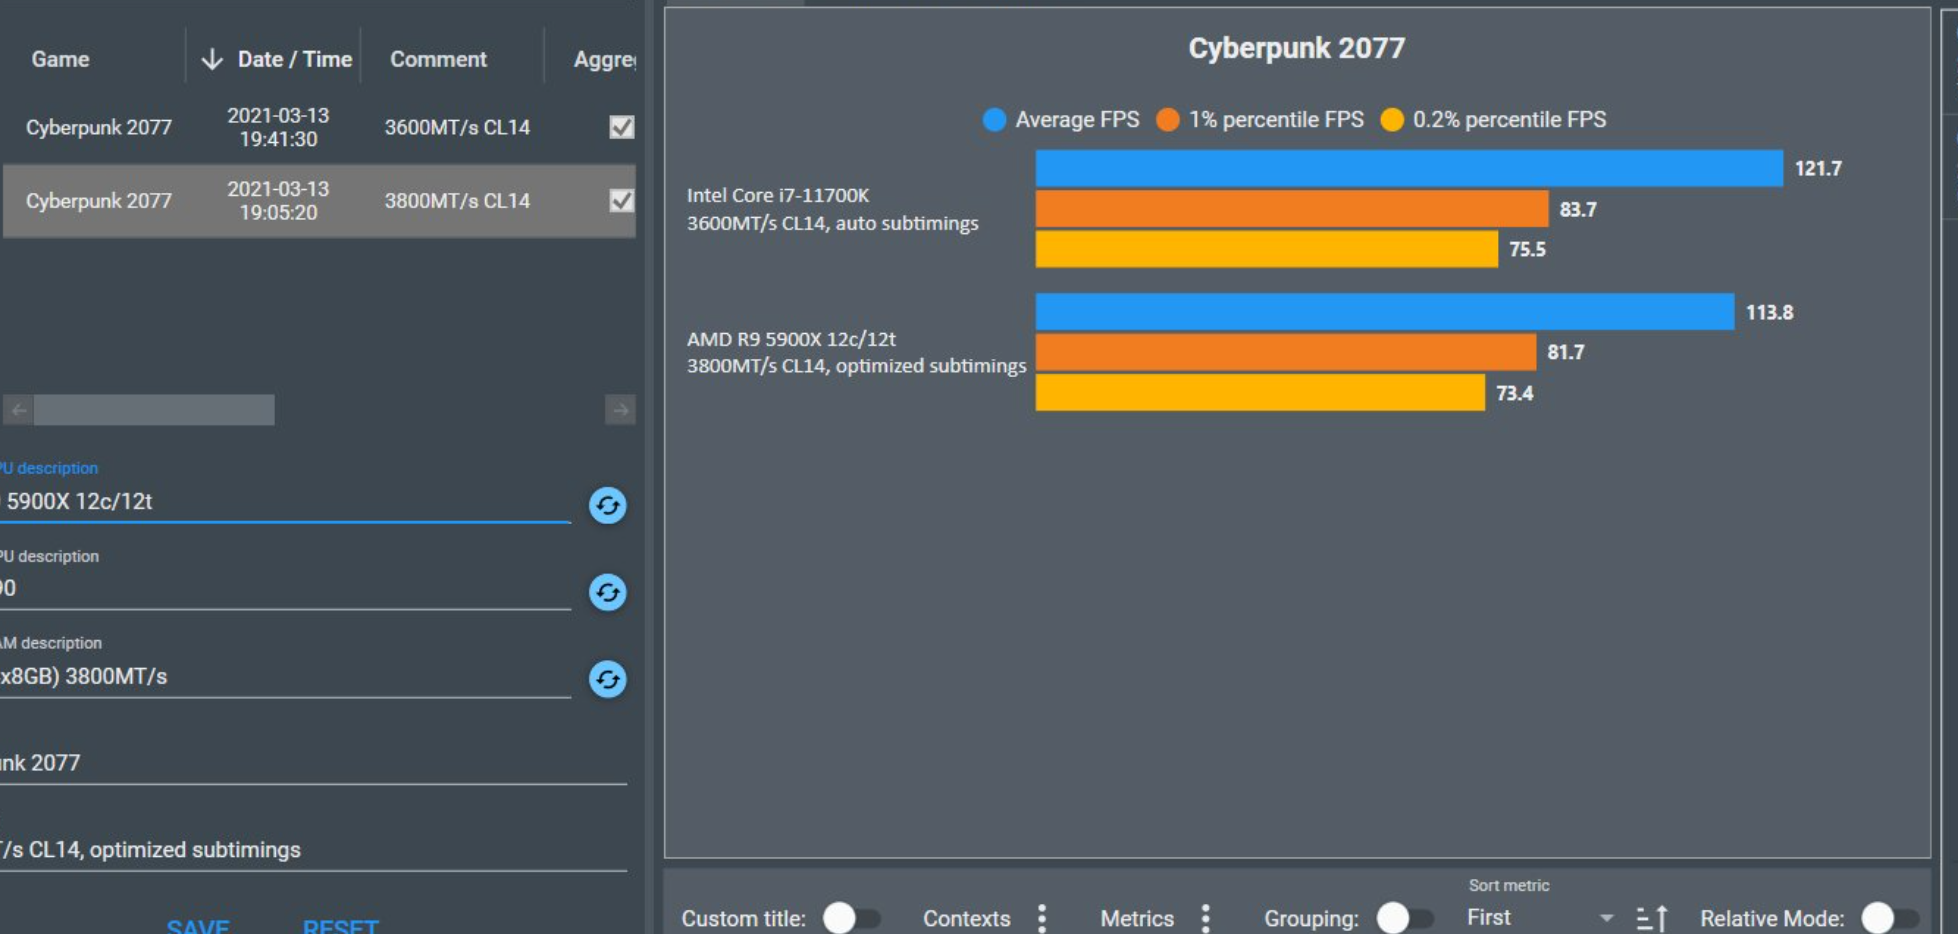Open the Sort metric dropdown
This screenshot has height=934, width=1958.
1540,917
